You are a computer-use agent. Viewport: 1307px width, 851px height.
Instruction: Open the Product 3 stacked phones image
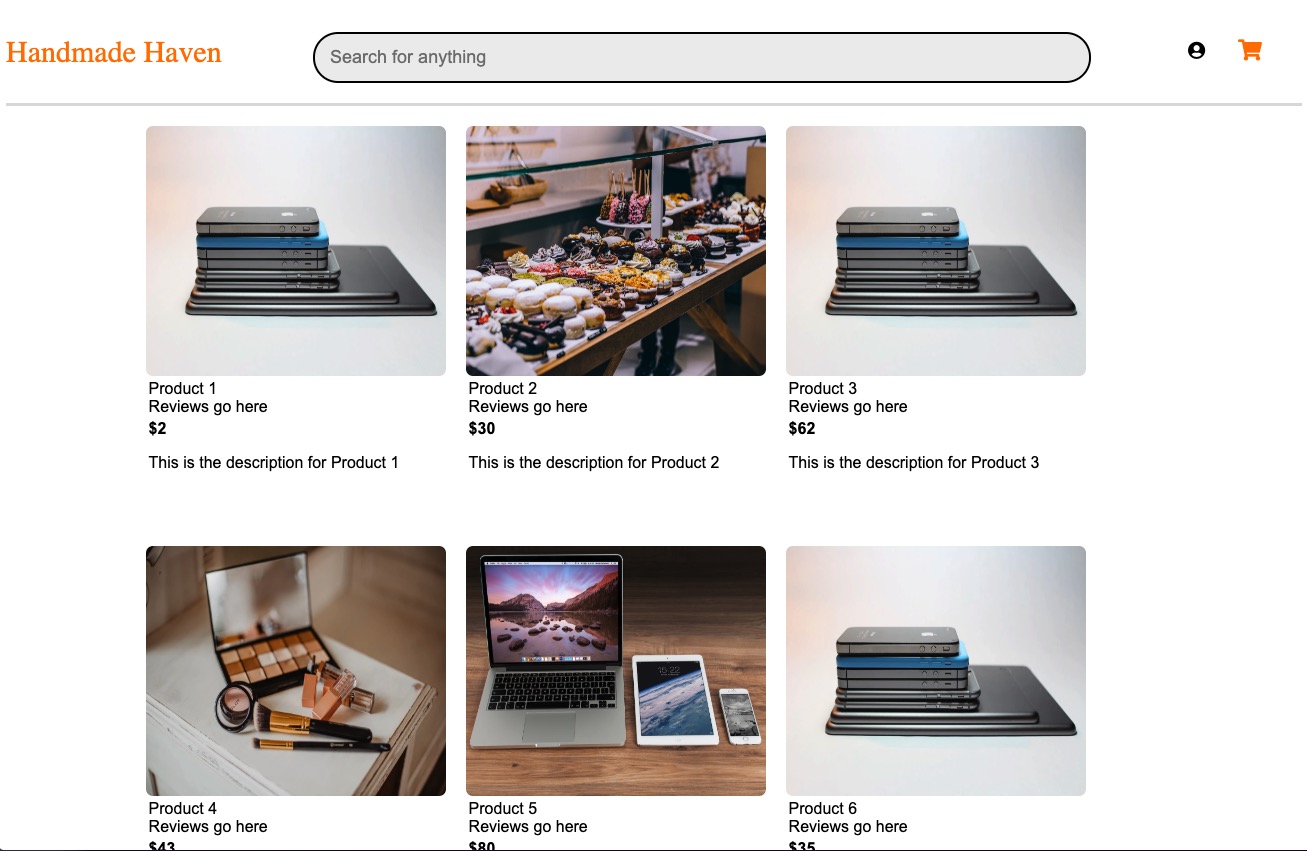coord(936,251)
